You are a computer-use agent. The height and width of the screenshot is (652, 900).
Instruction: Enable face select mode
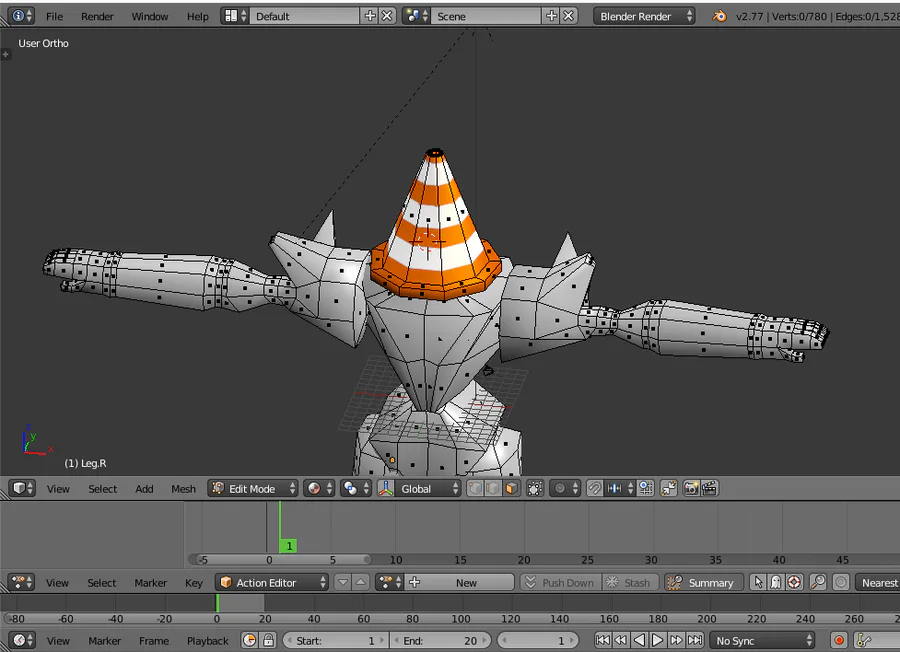[511, 488]
